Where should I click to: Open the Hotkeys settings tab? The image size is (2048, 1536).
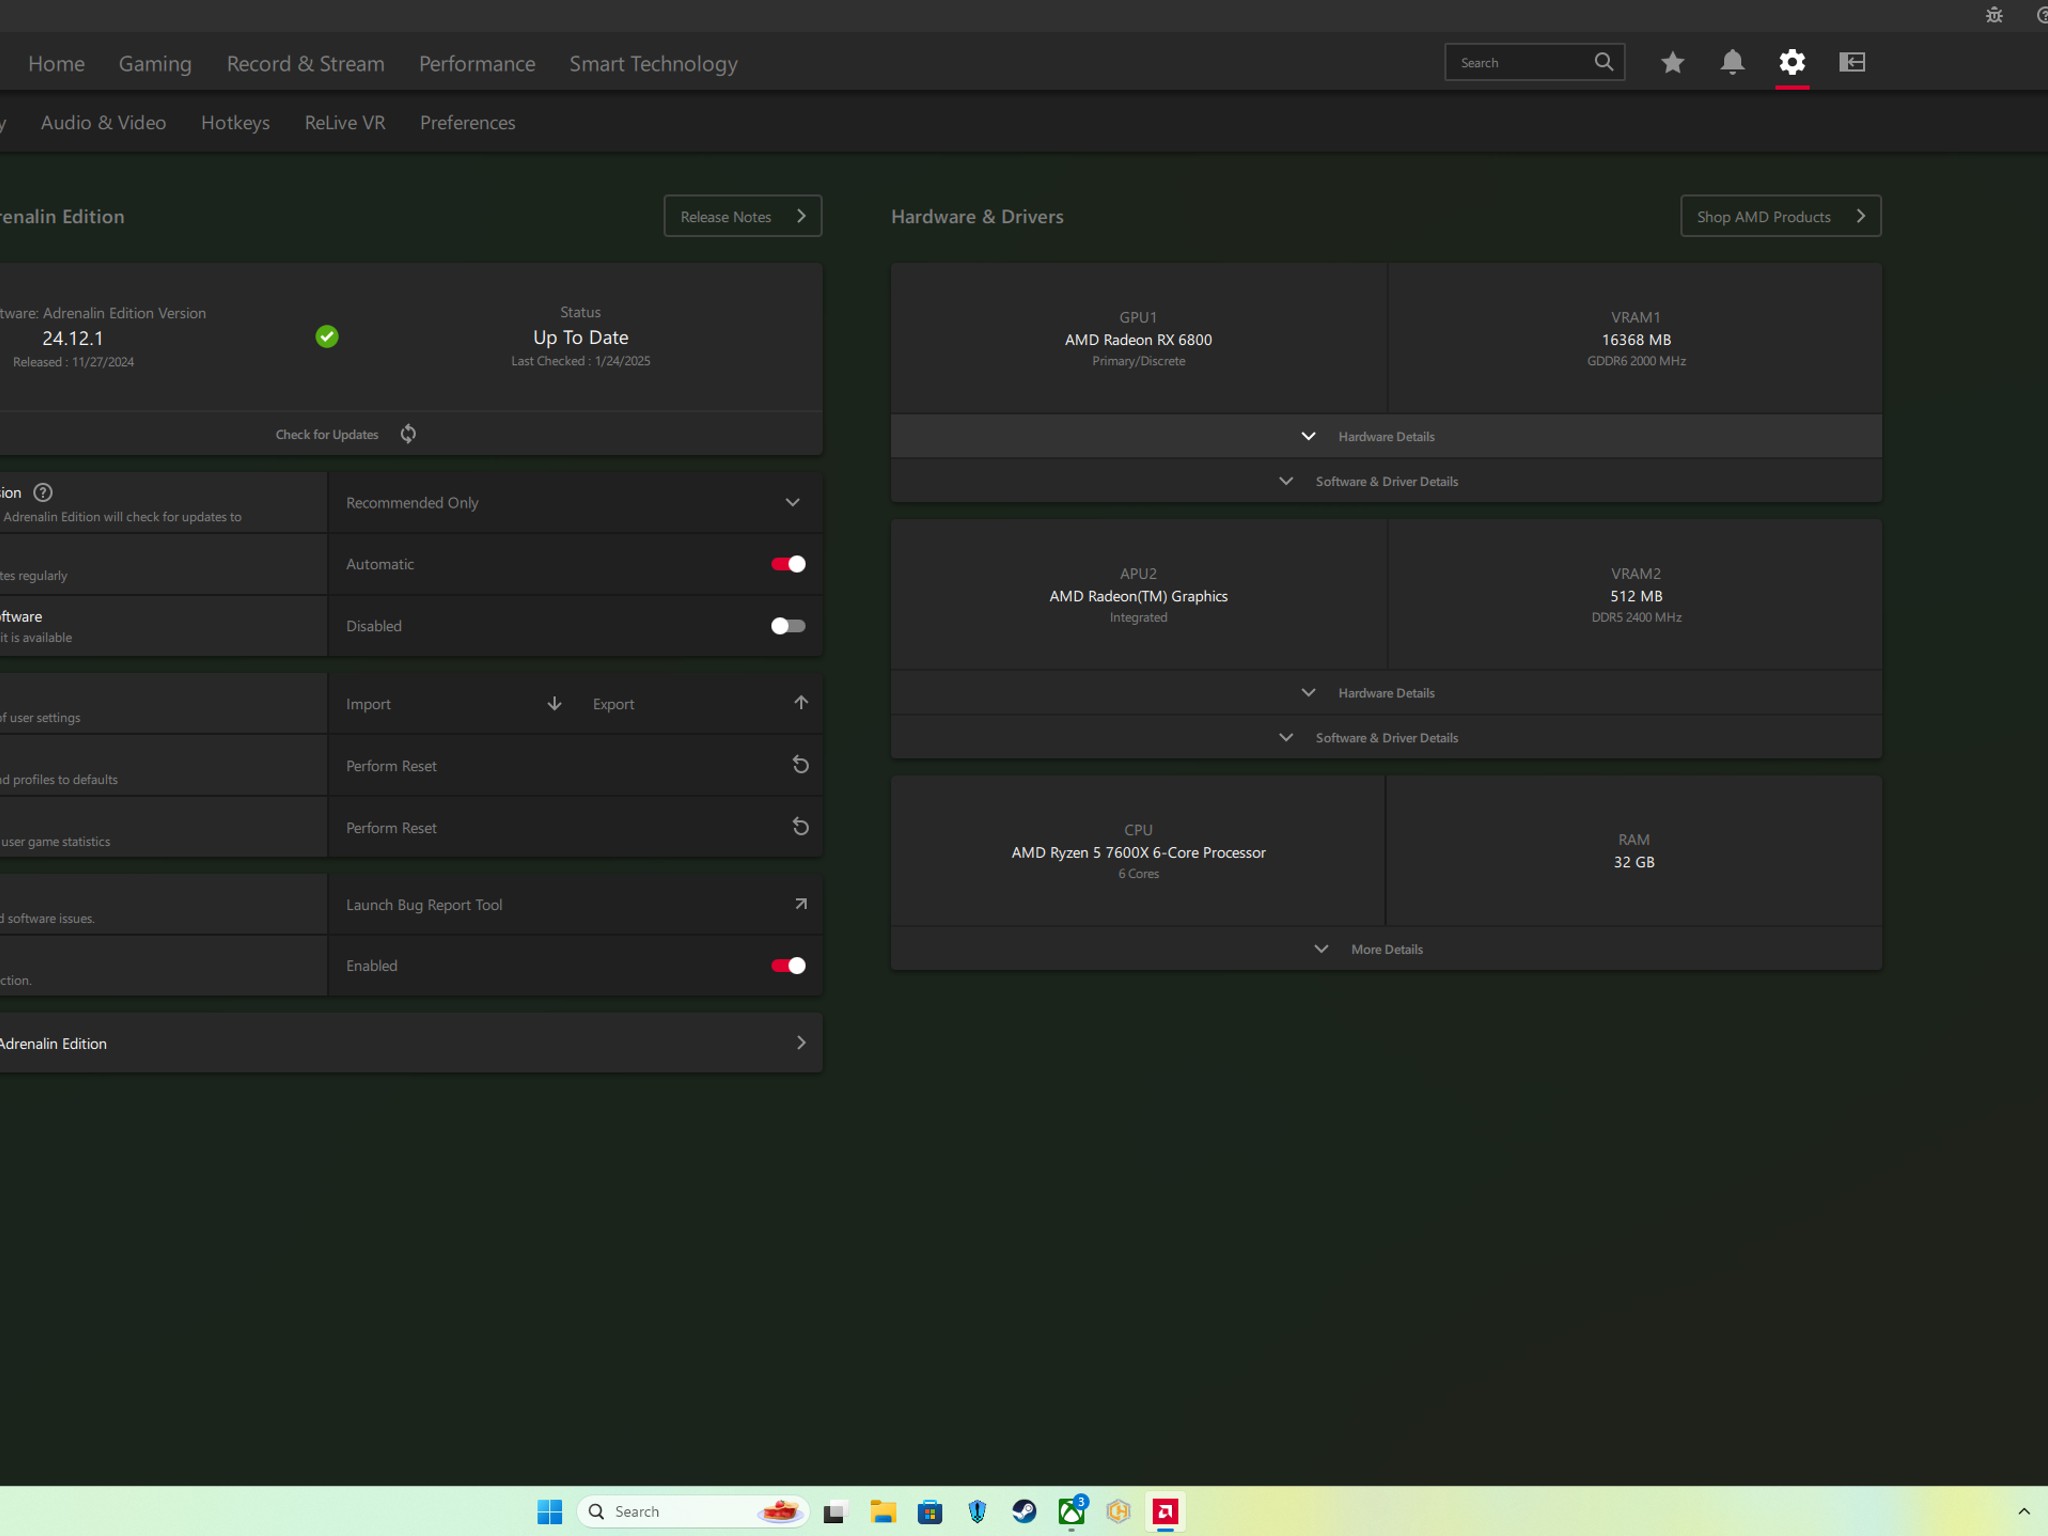(235, 123)
